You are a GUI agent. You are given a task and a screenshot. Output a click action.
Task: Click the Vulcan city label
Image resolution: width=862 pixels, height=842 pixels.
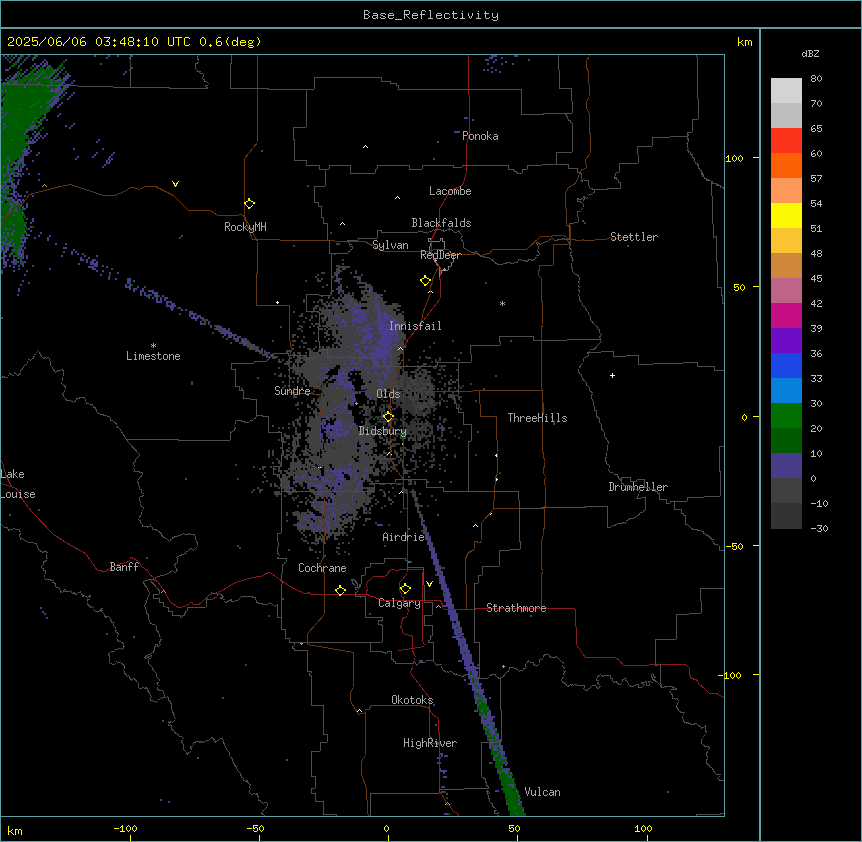coord(543,792)
